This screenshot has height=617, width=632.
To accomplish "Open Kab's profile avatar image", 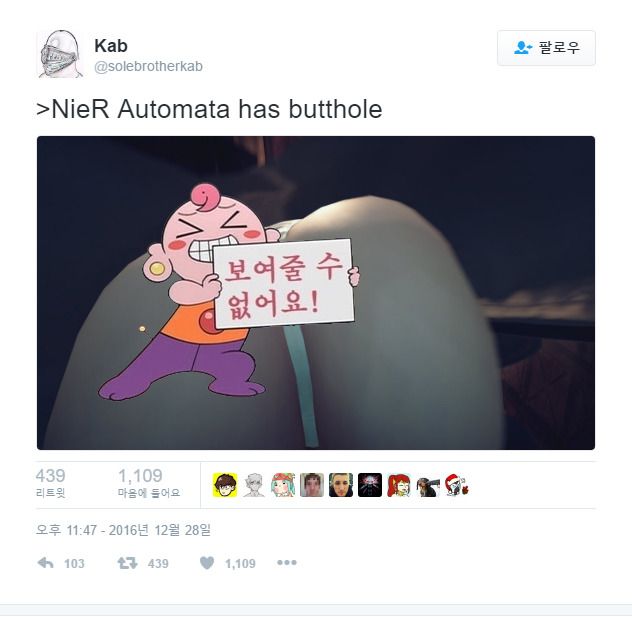I will pos(60,54).
